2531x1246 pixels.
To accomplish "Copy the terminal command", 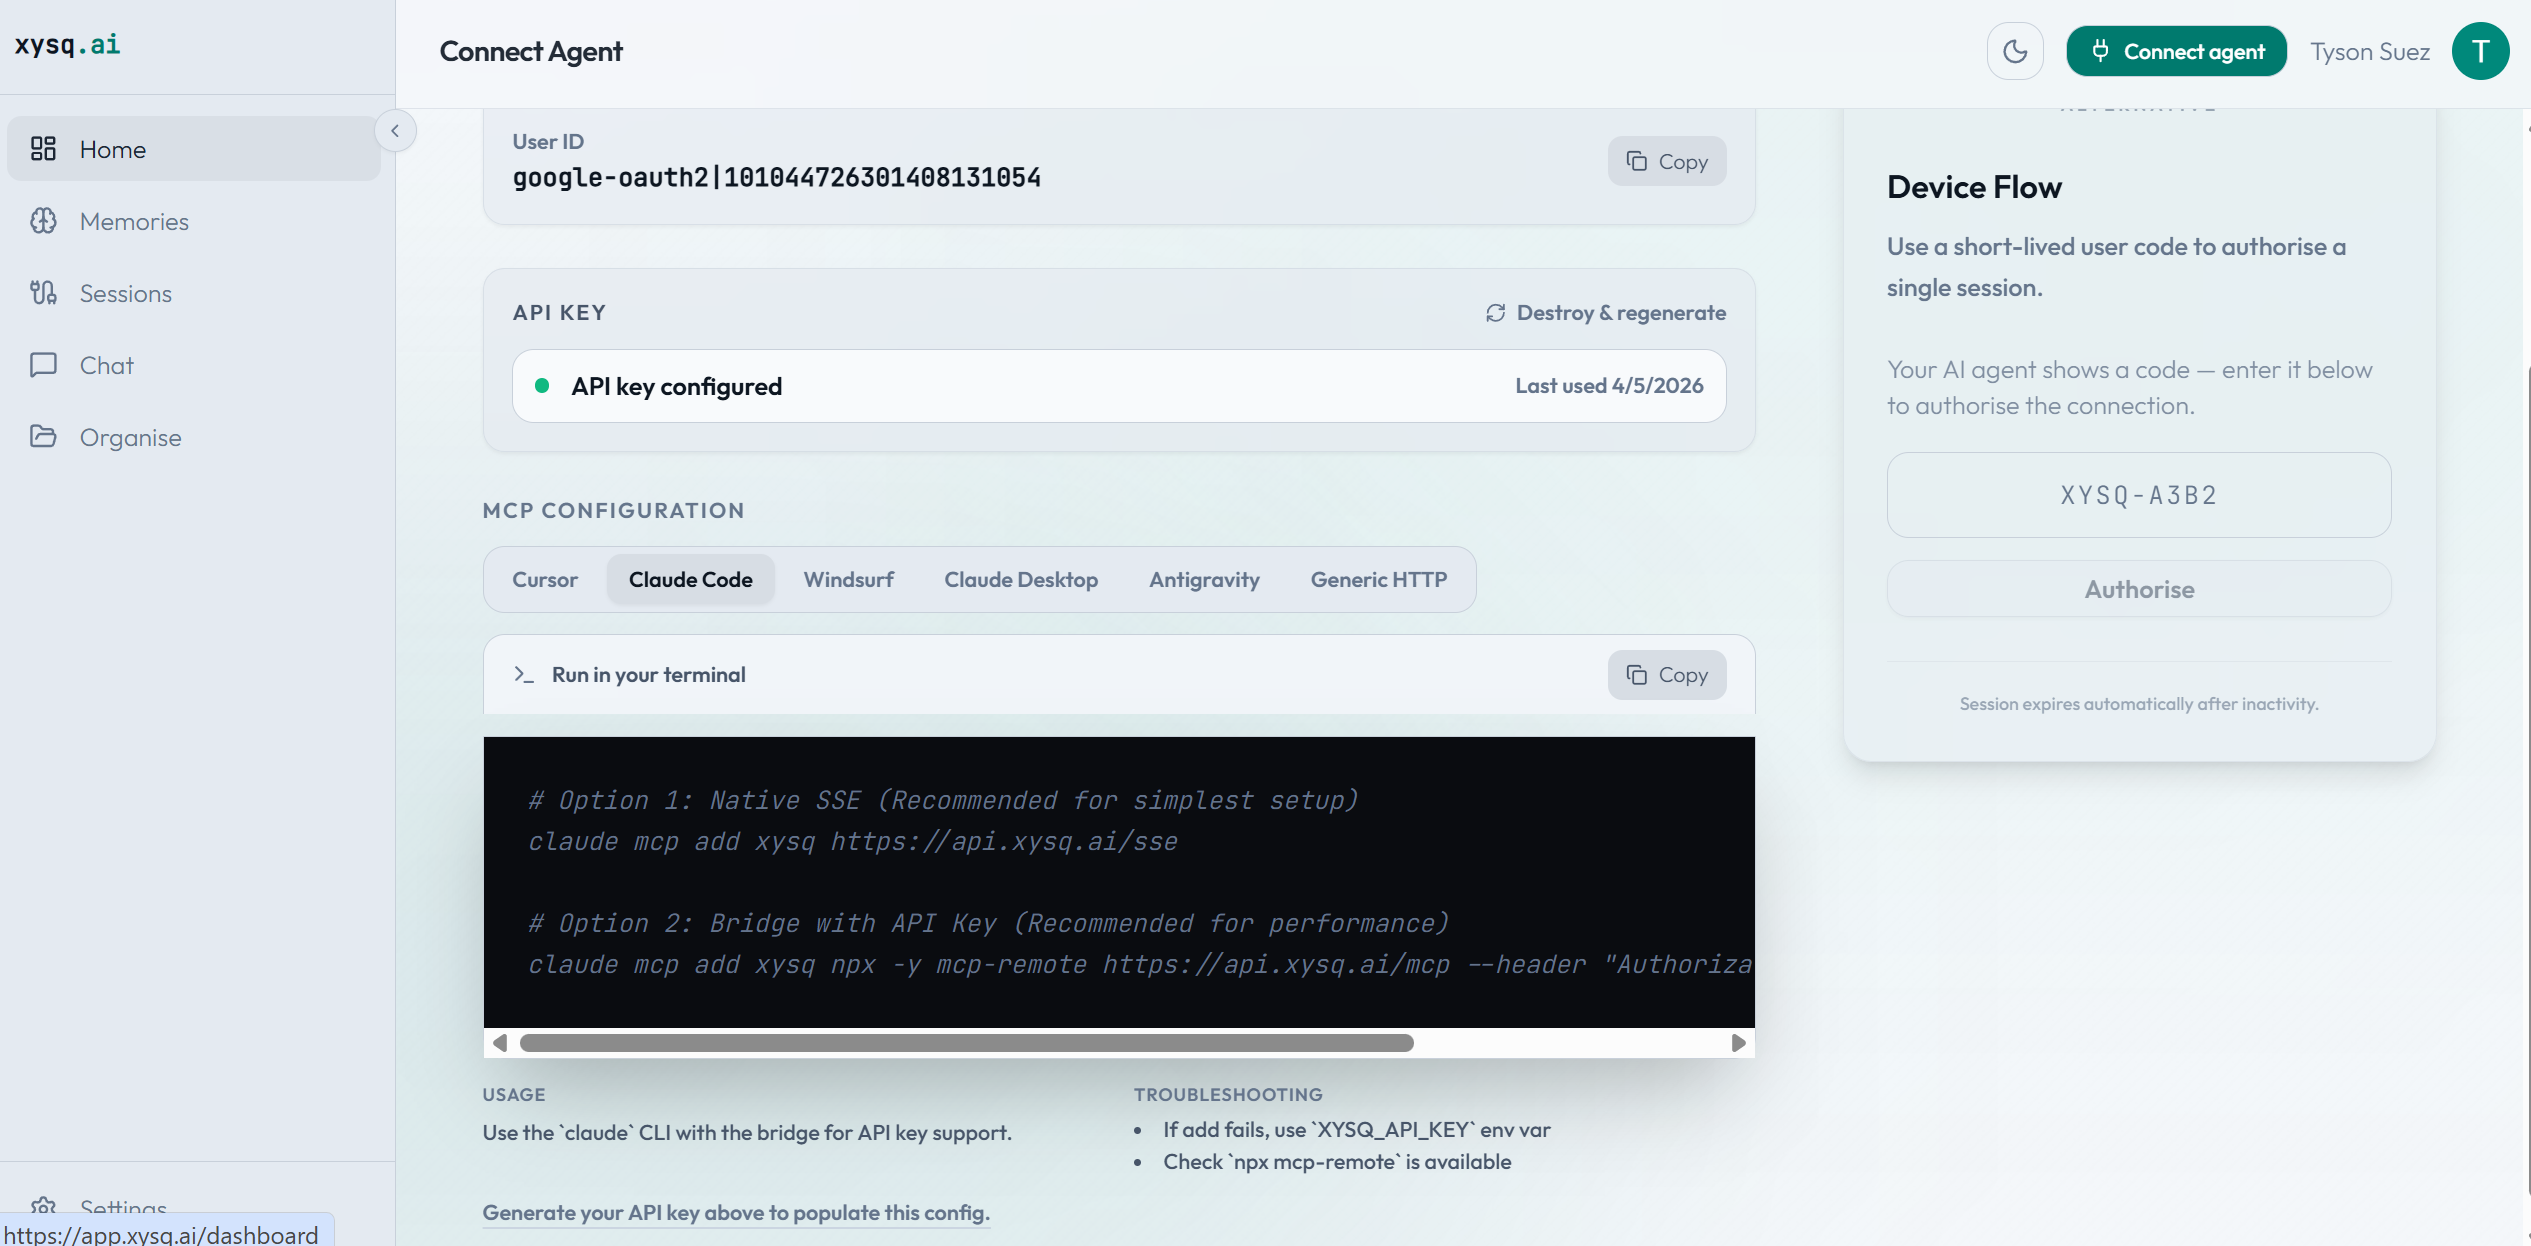I will (x=1666, y=675).
